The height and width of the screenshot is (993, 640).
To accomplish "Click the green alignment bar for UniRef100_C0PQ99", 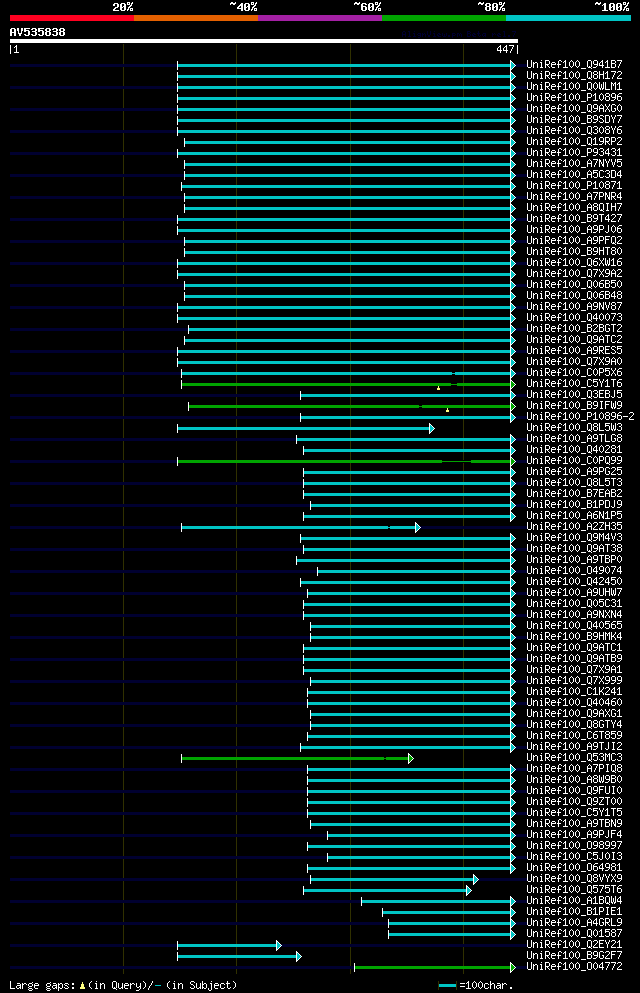I will pyautogui.click(x=346, y=461).
